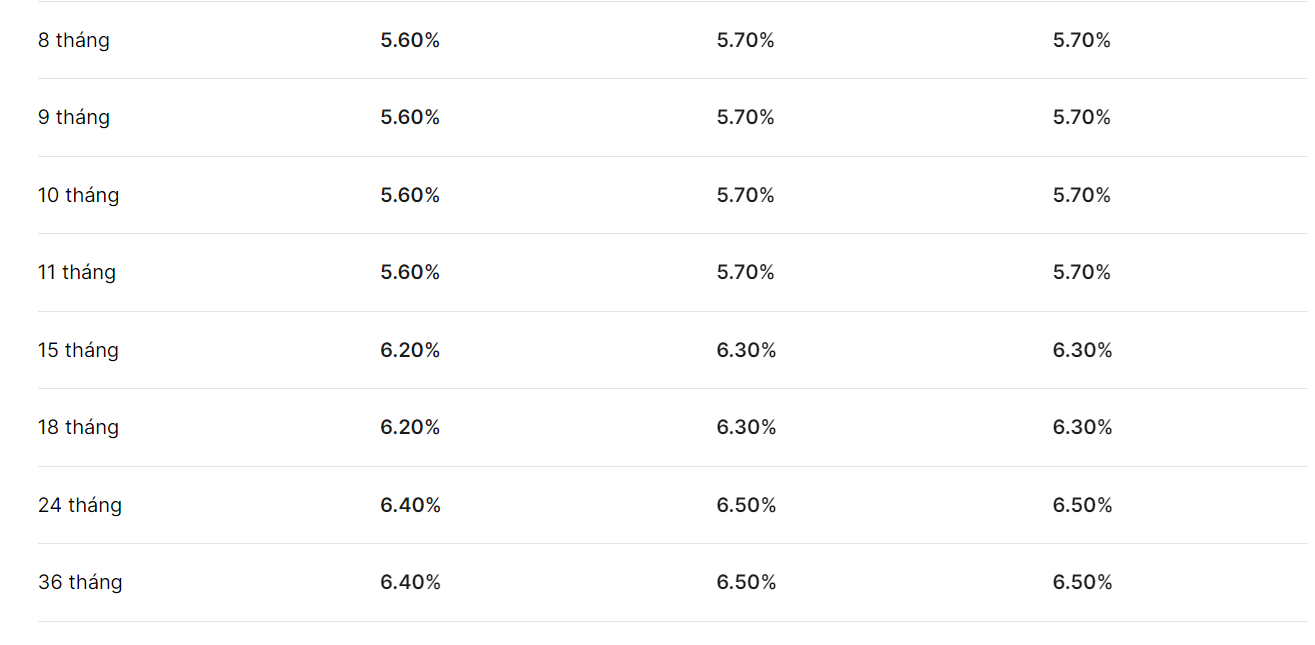
Task: Click the 5.60% rate for 8 tháng
Action: (410, 41)
